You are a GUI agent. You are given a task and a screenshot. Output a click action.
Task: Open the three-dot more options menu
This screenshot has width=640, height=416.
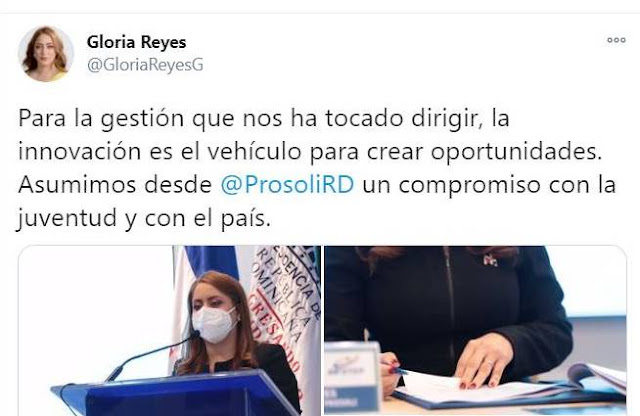point(616,40)
